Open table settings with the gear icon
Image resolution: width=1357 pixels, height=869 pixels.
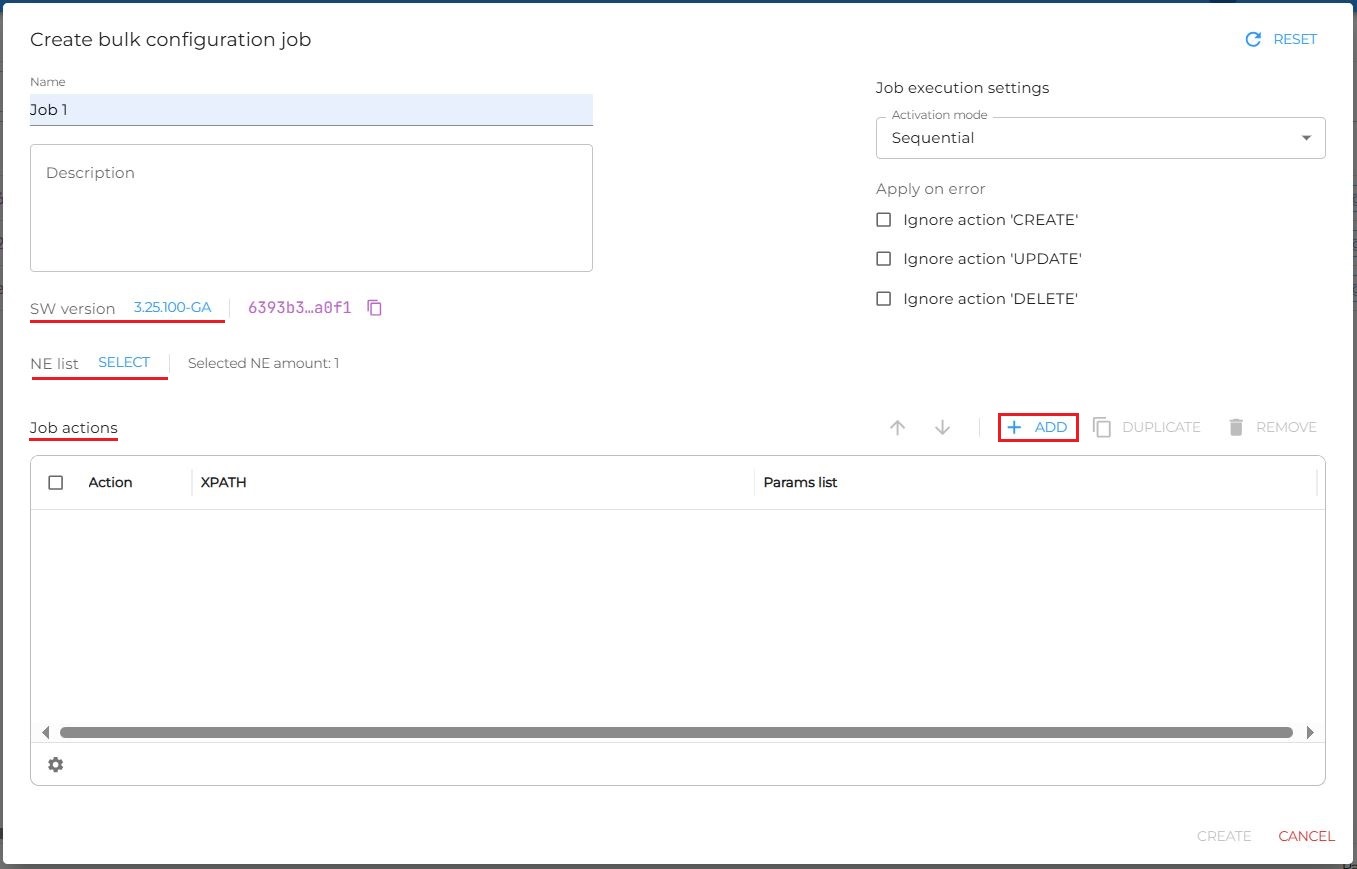(x=56, y=764)
